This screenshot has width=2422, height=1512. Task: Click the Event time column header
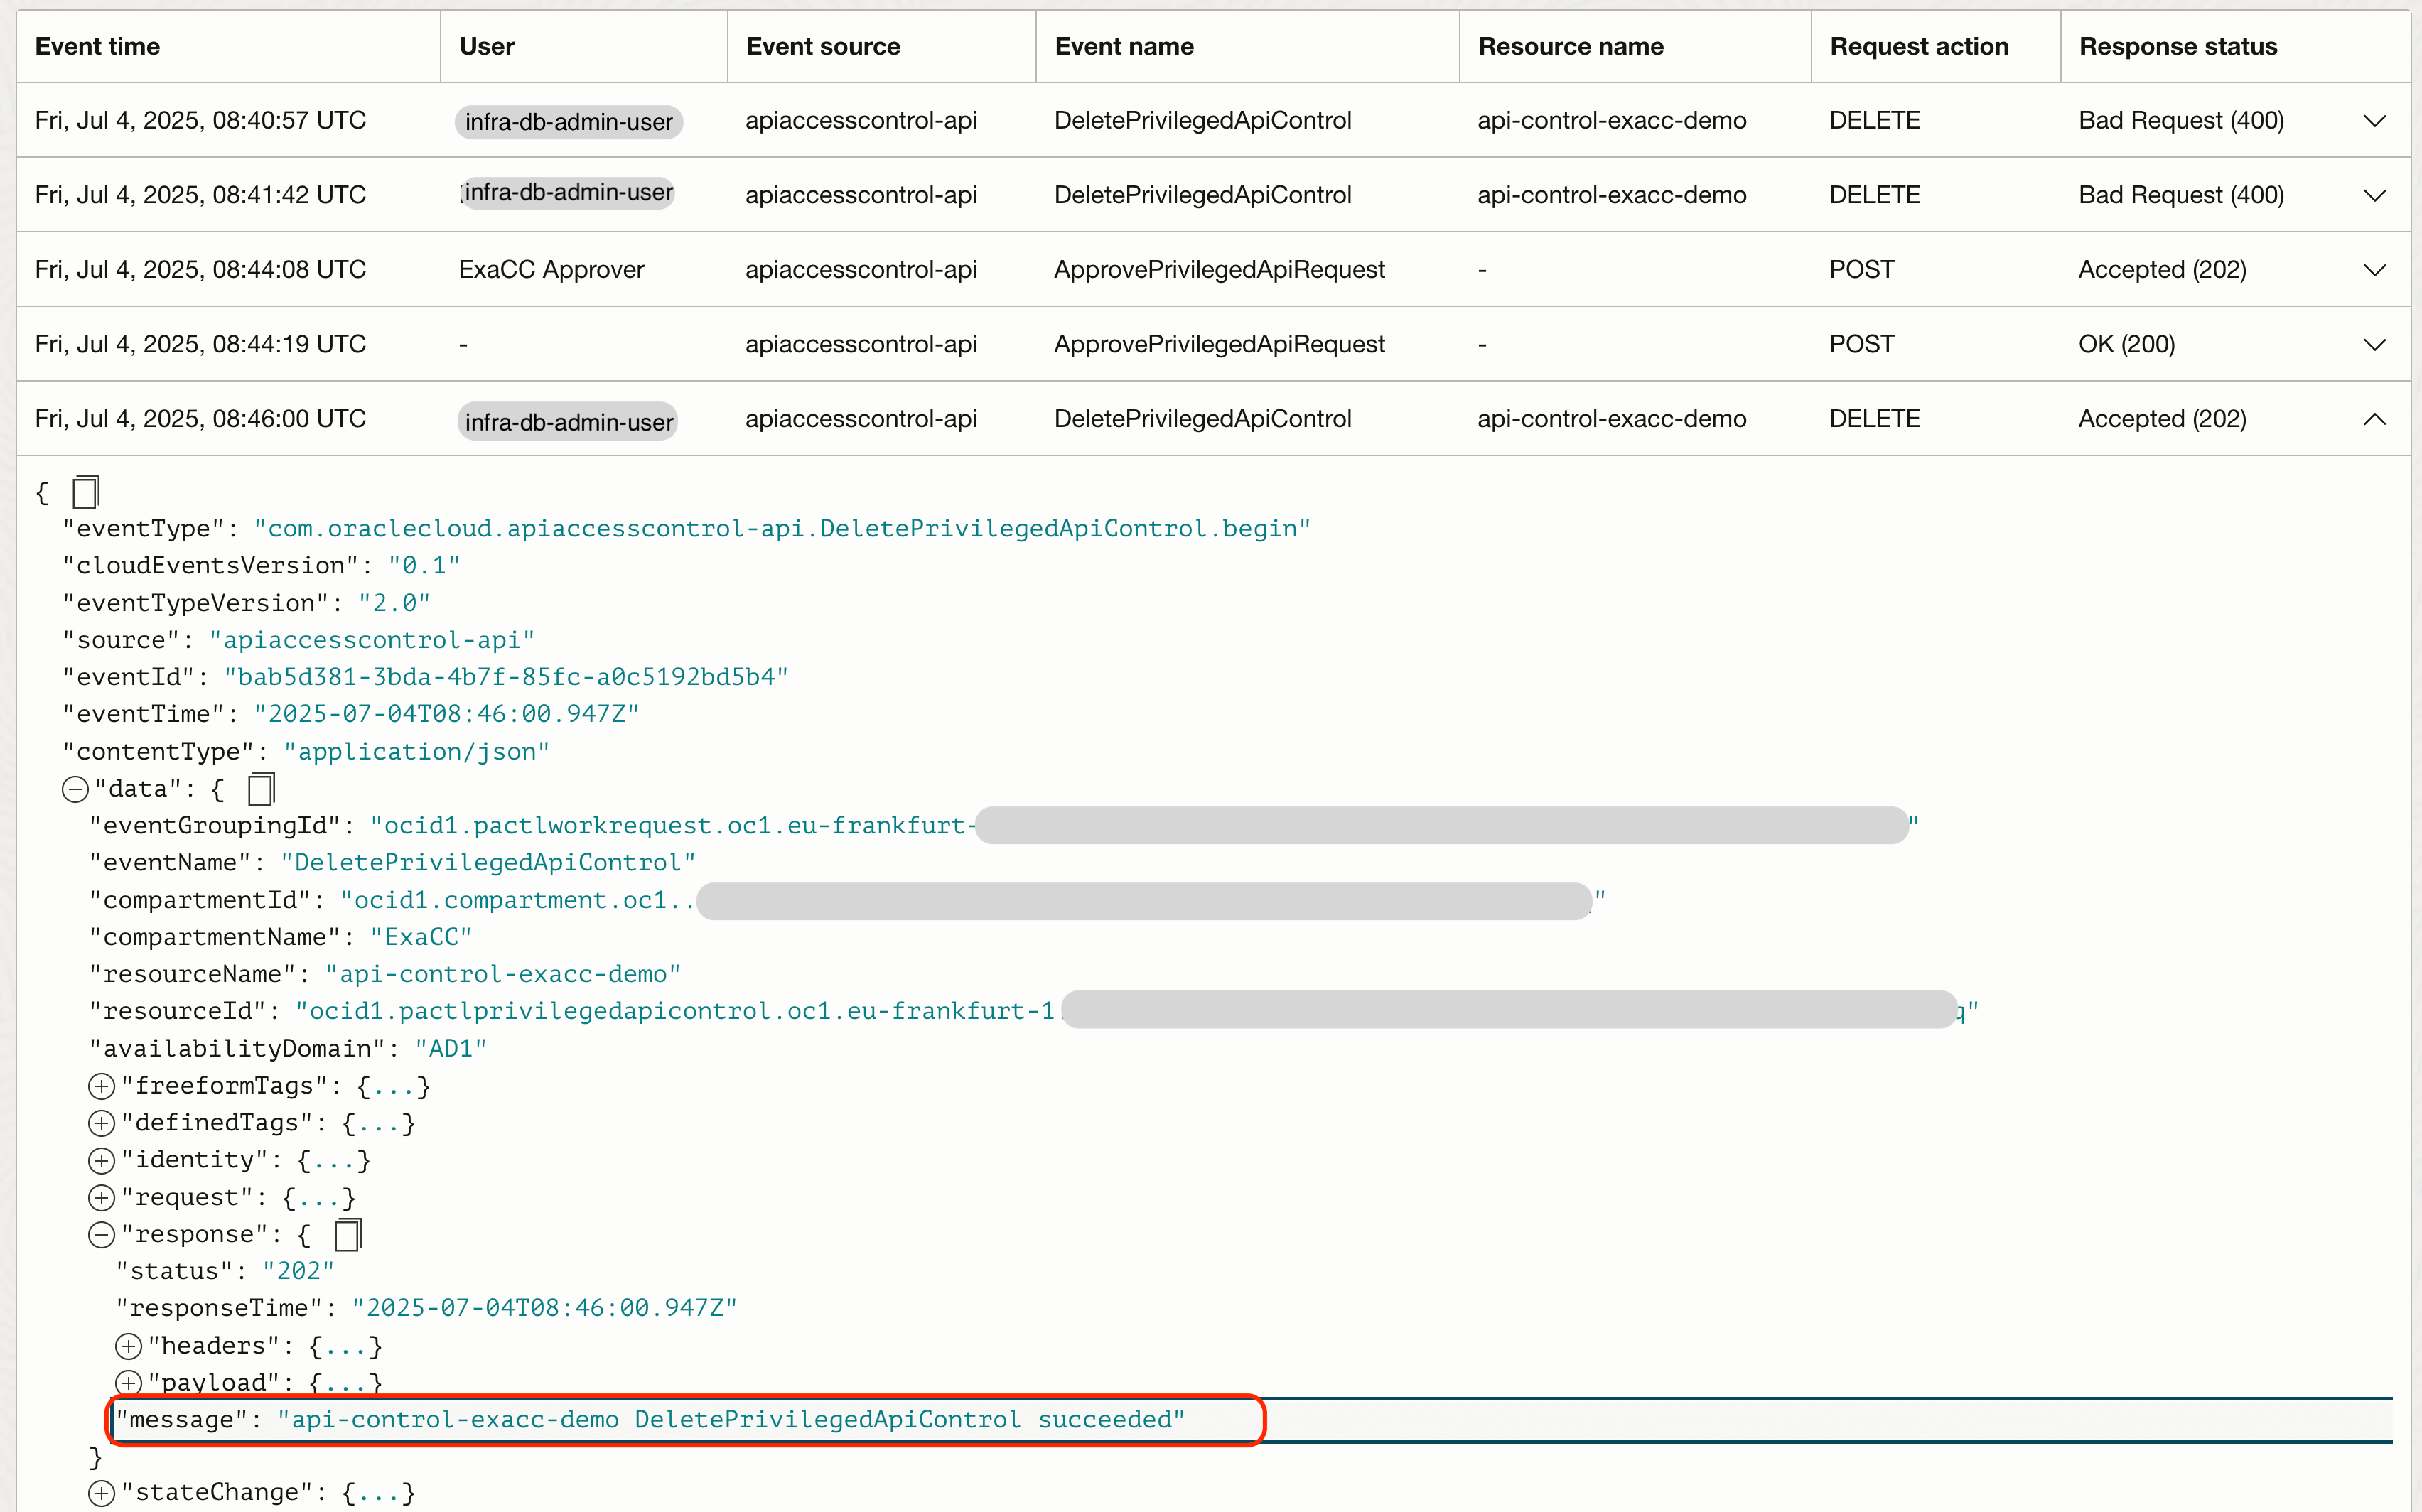point(97,46)
